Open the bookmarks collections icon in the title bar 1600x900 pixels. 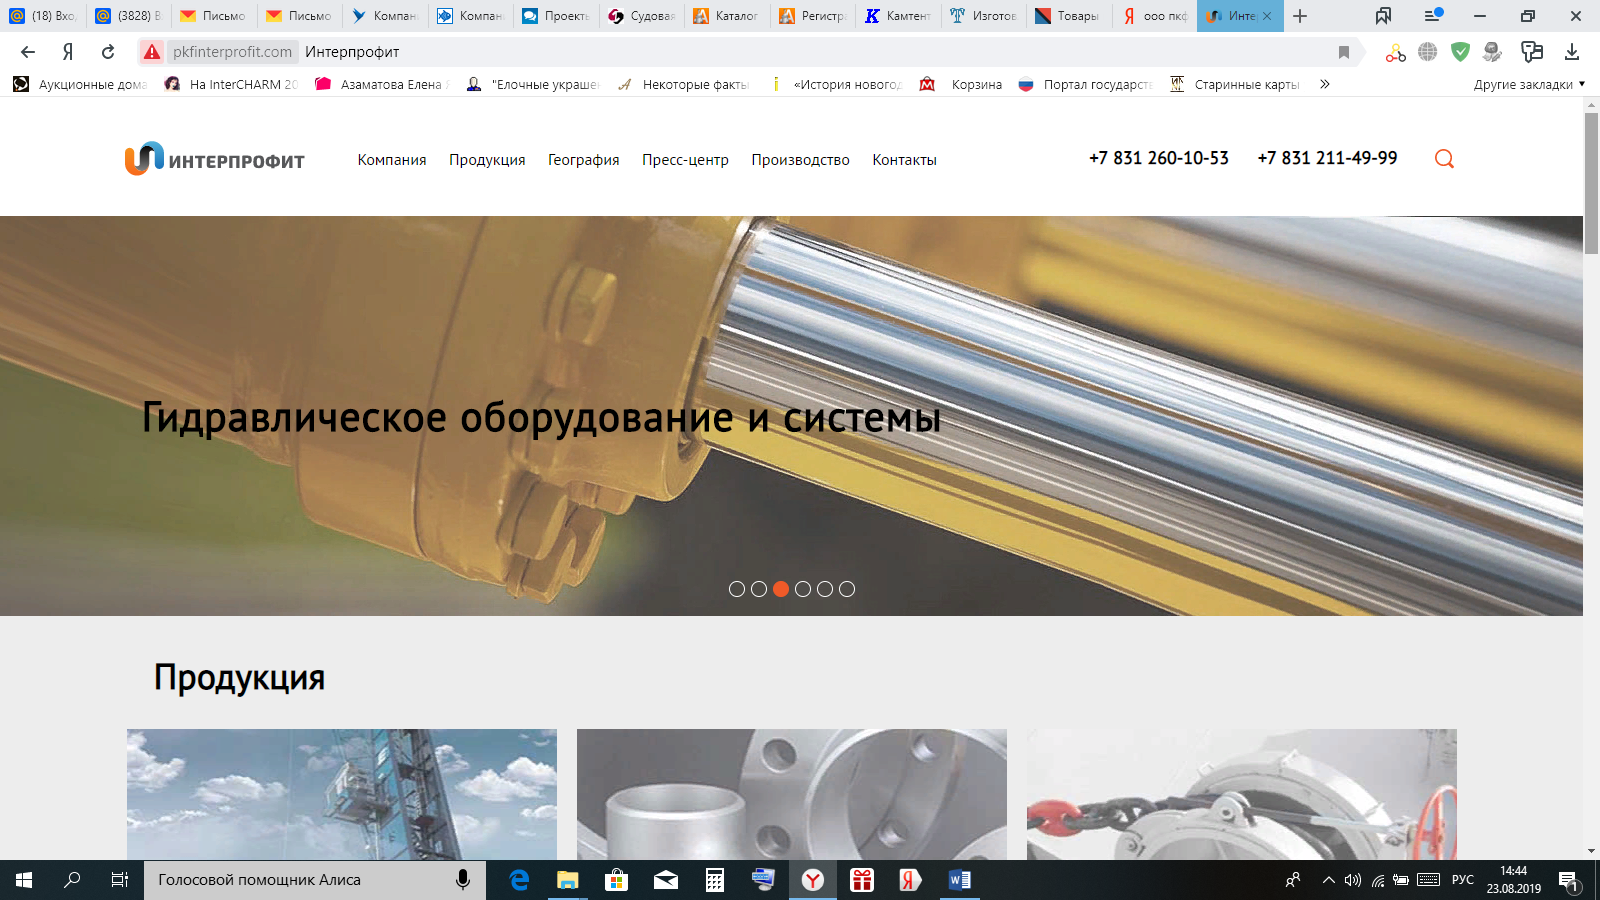[1383, 16]
